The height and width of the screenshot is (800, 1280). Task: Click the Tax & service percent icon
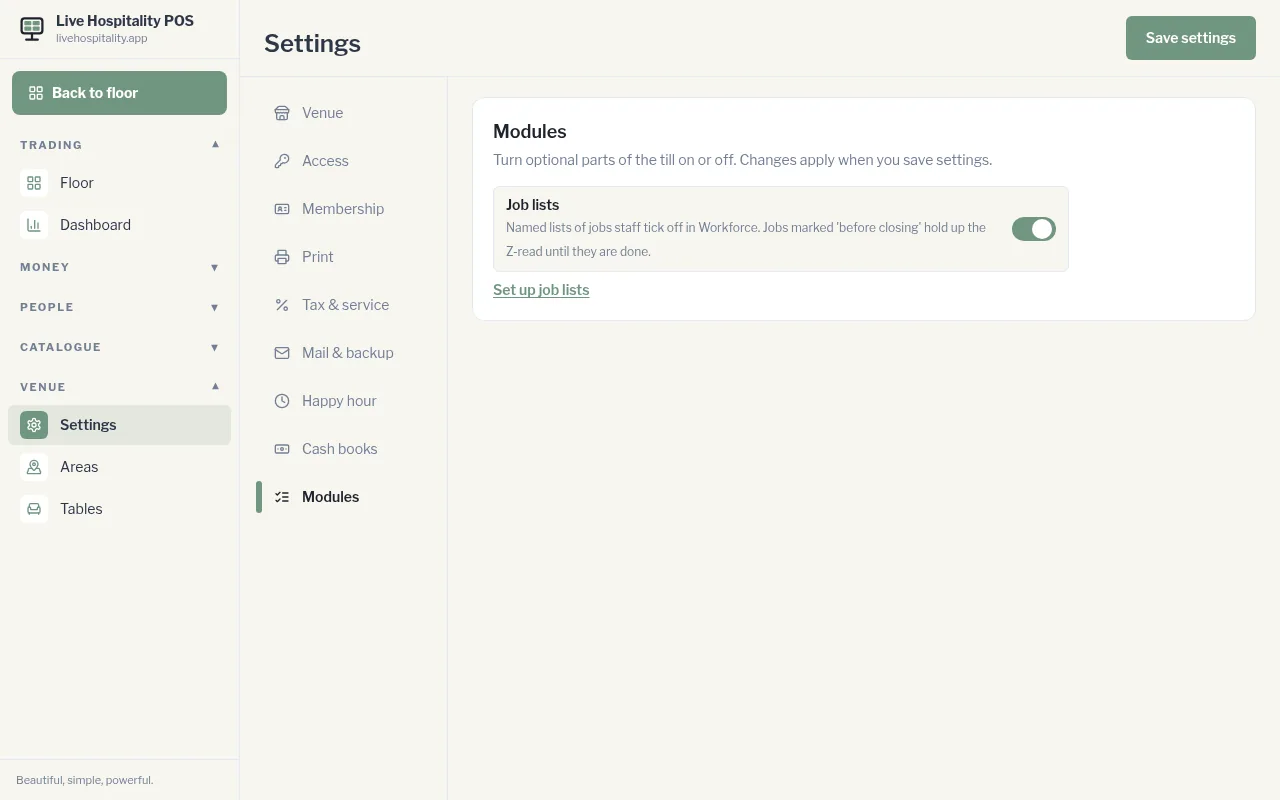[282, 305]
